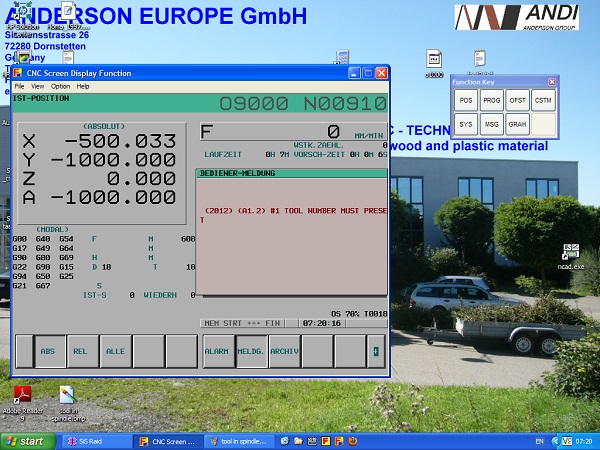Launch Firefox from the quick launch bar
Image resolution: width=600 pixels, height=450 pixels.
point(352,441)
